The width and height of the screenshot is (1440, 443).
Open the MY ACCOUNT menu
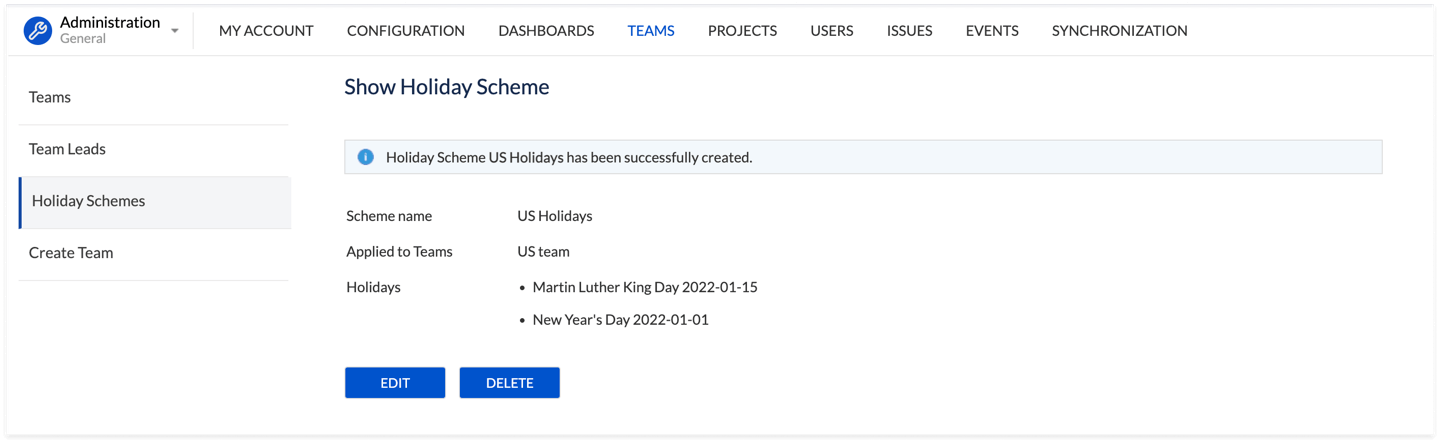pos(266,31)
